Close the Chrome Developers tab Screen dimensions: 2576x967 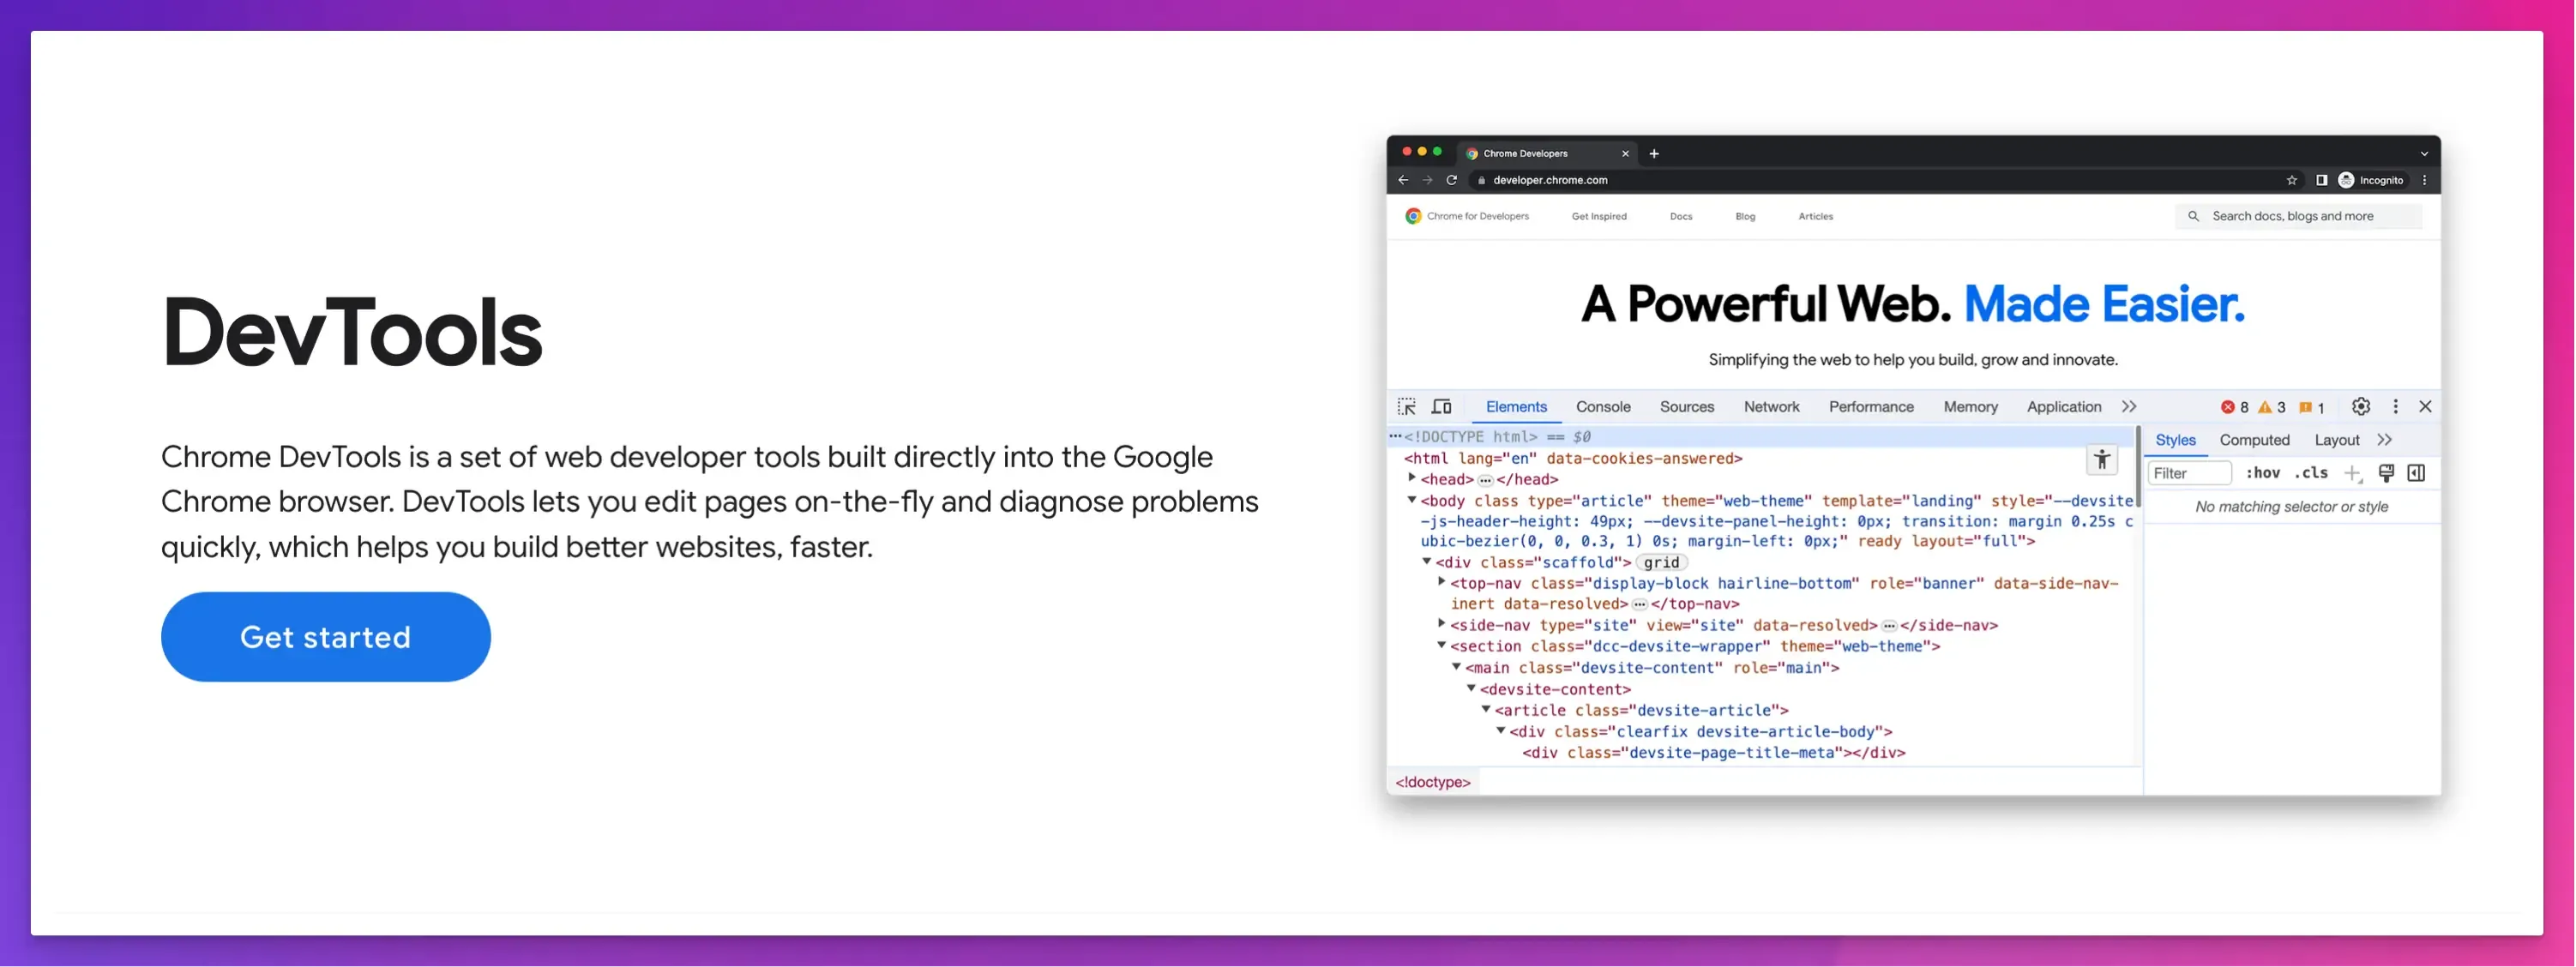click(1625, 153)
